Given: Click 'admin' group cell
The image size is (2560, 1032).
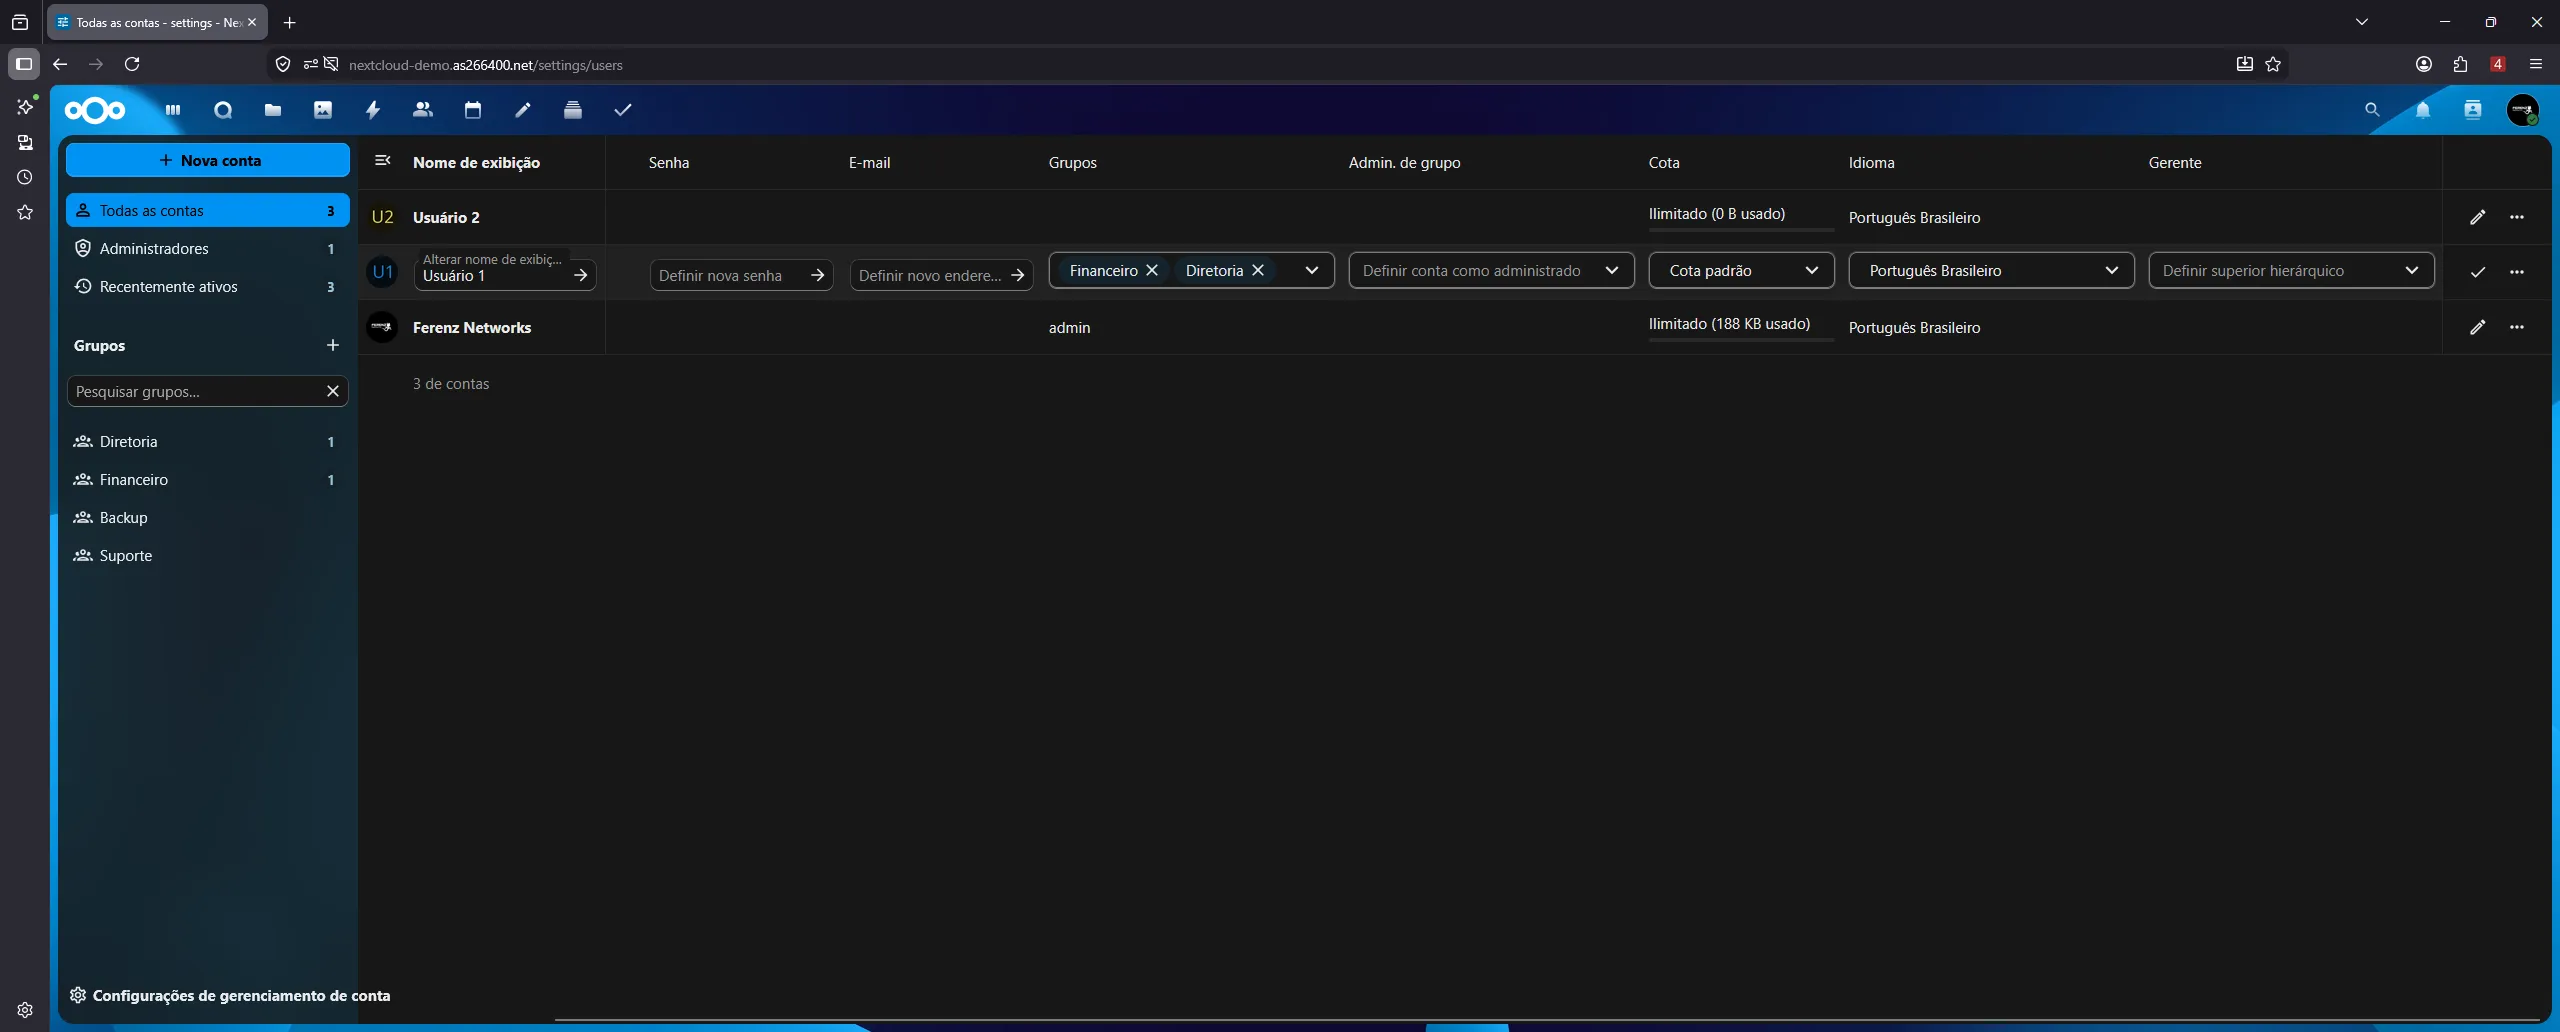Looking at the screenshot, I should [1069, 327].
